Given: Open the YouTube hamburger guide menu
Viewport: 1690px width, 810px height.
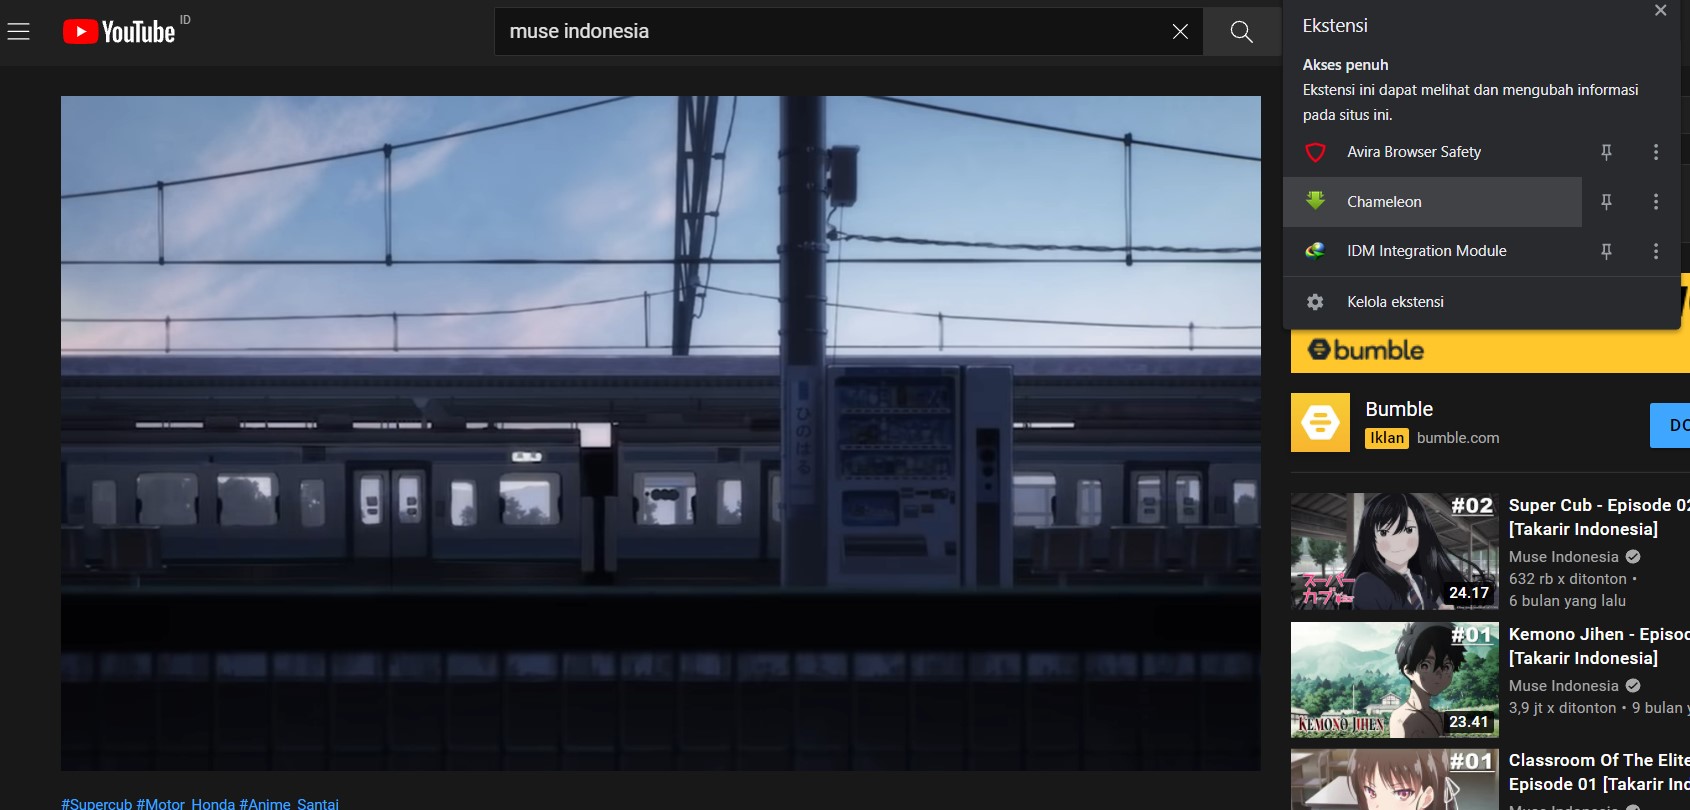Looking at the screenshot, I should (18, 32).
